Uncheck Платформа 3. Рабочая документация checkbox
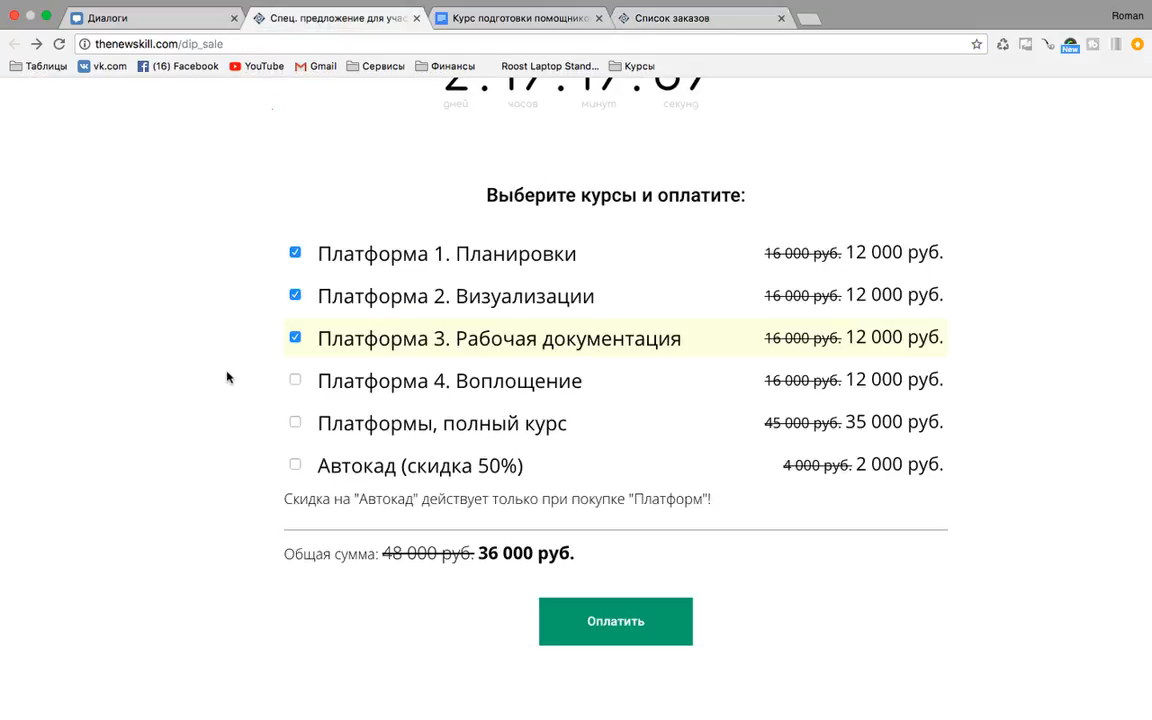1152x720 pixels. tap(295, 337)
